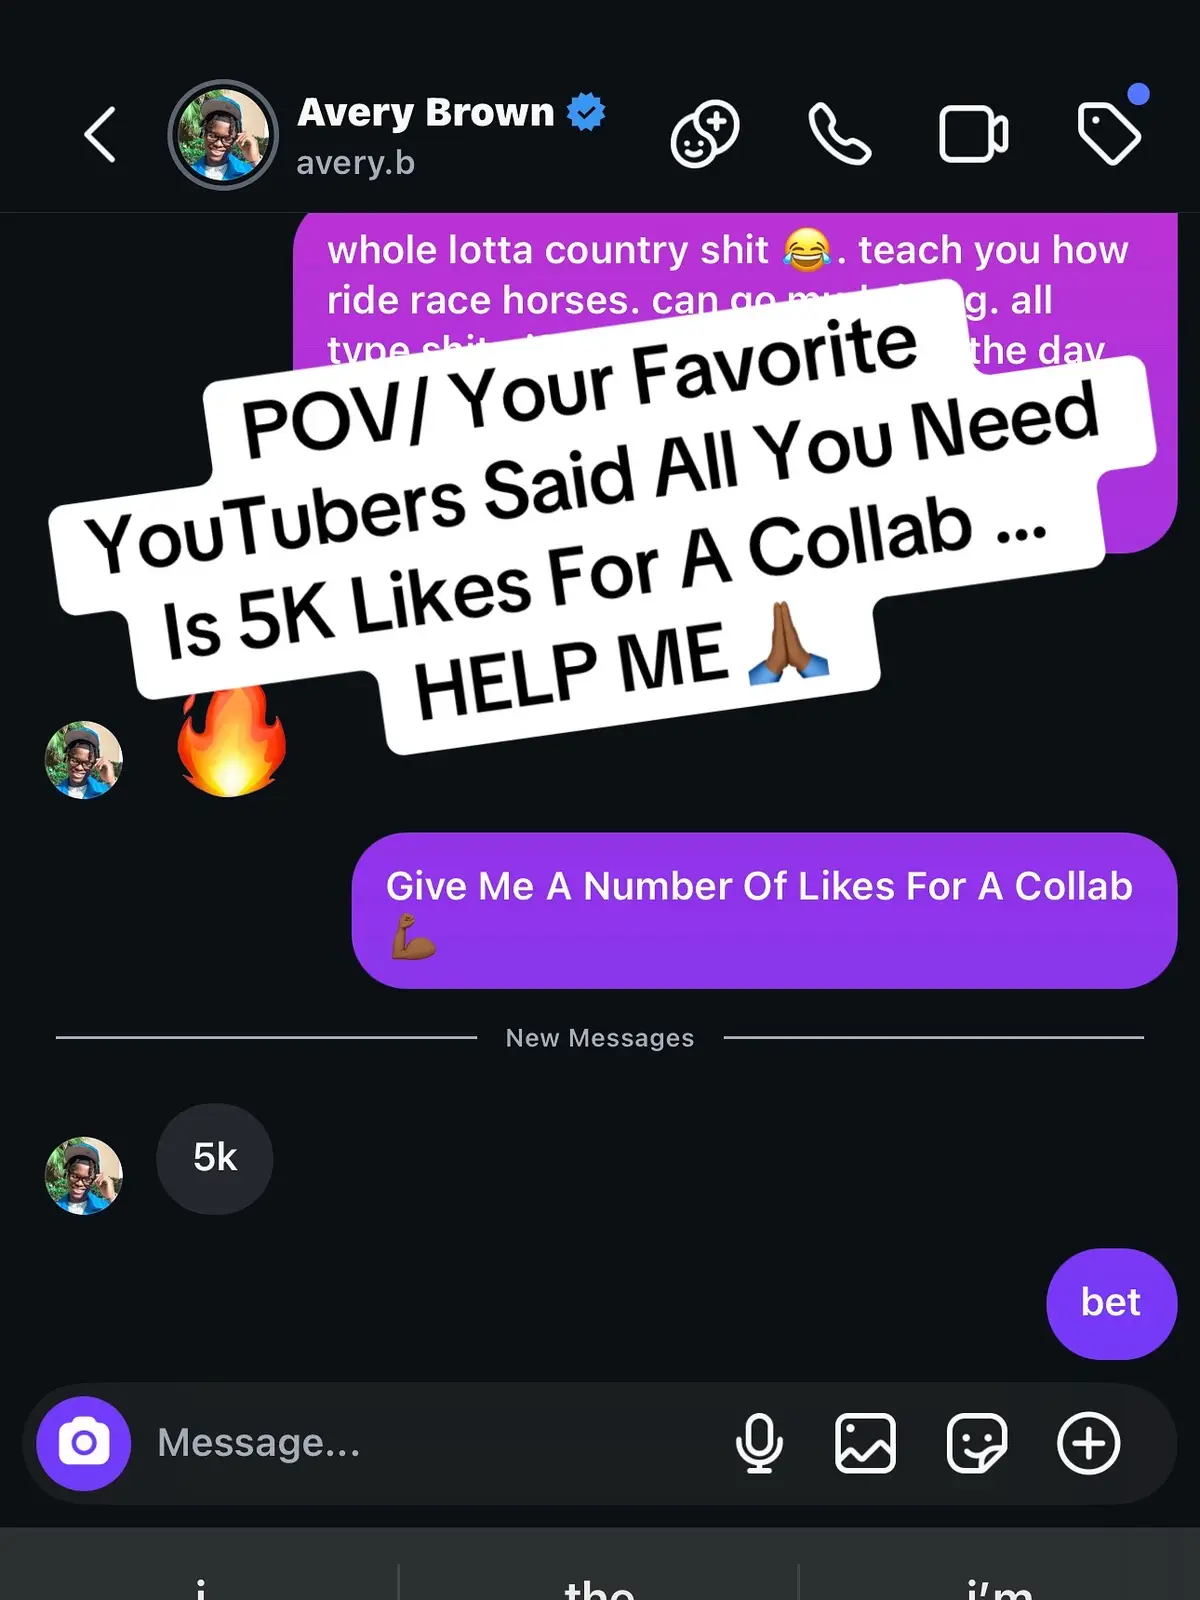The image size is (1200, 1600).
Task: Tap the avery.b username text
Action: tap(355, 162)
